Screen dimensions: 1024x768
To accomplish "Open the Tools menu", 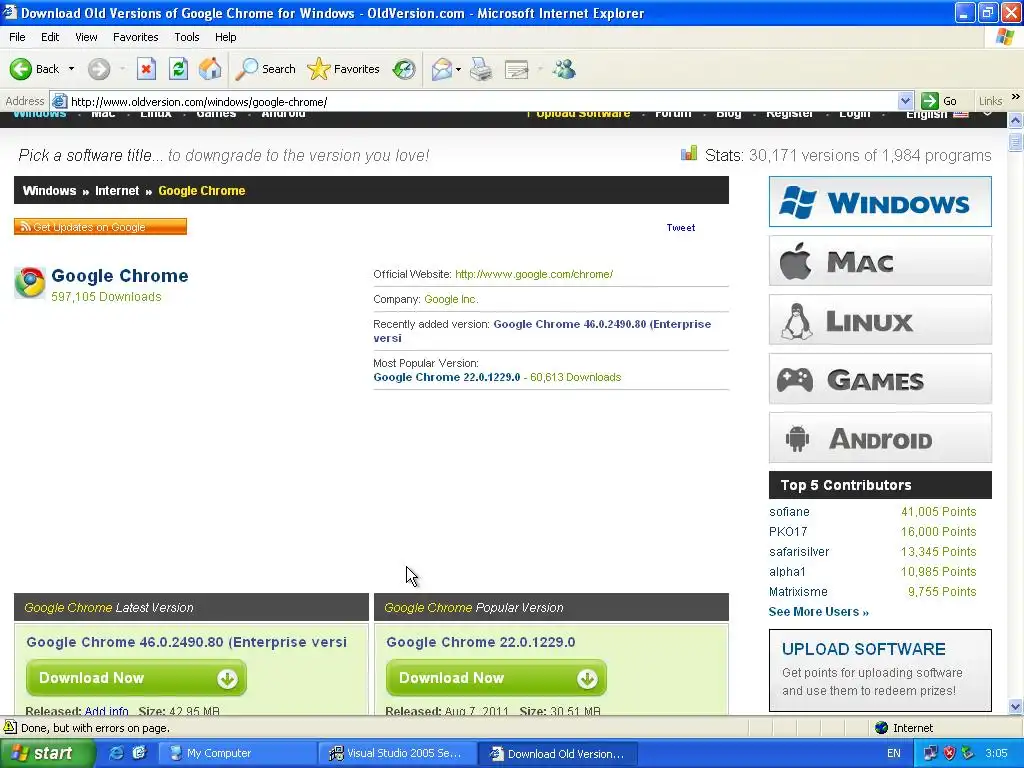I will point(187,37).
